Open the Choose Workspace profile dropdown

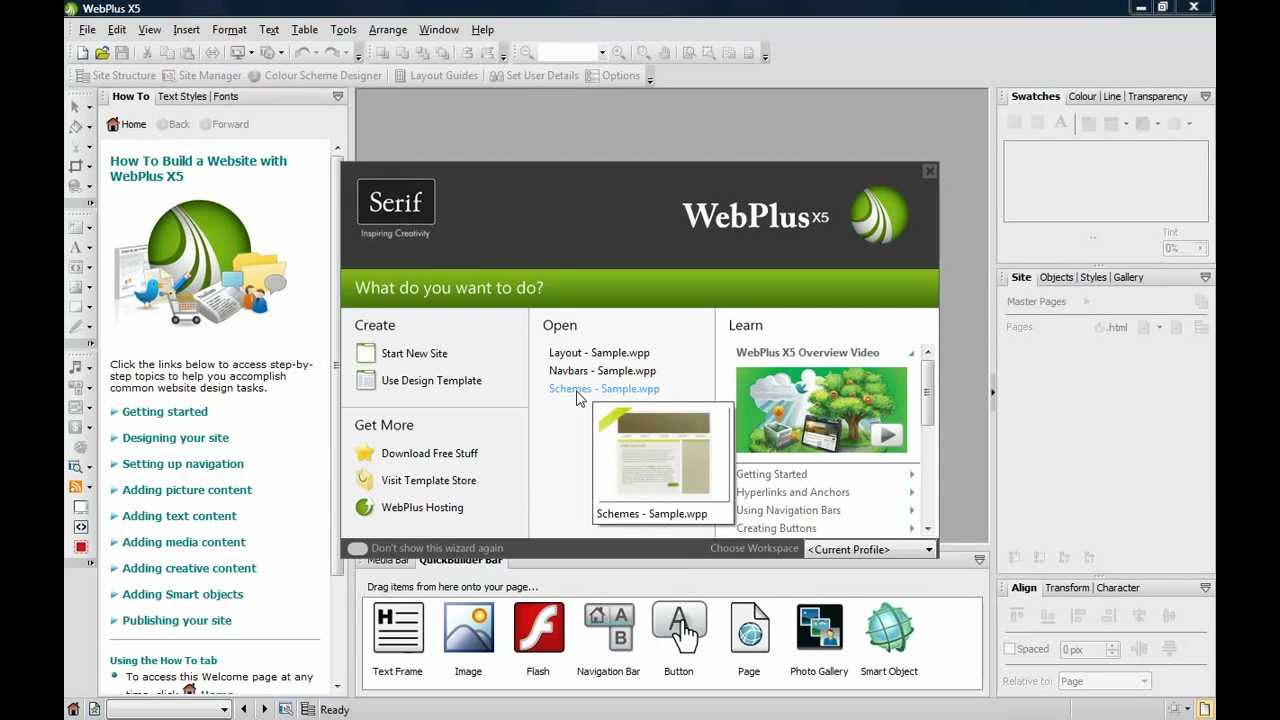(870, 549)
